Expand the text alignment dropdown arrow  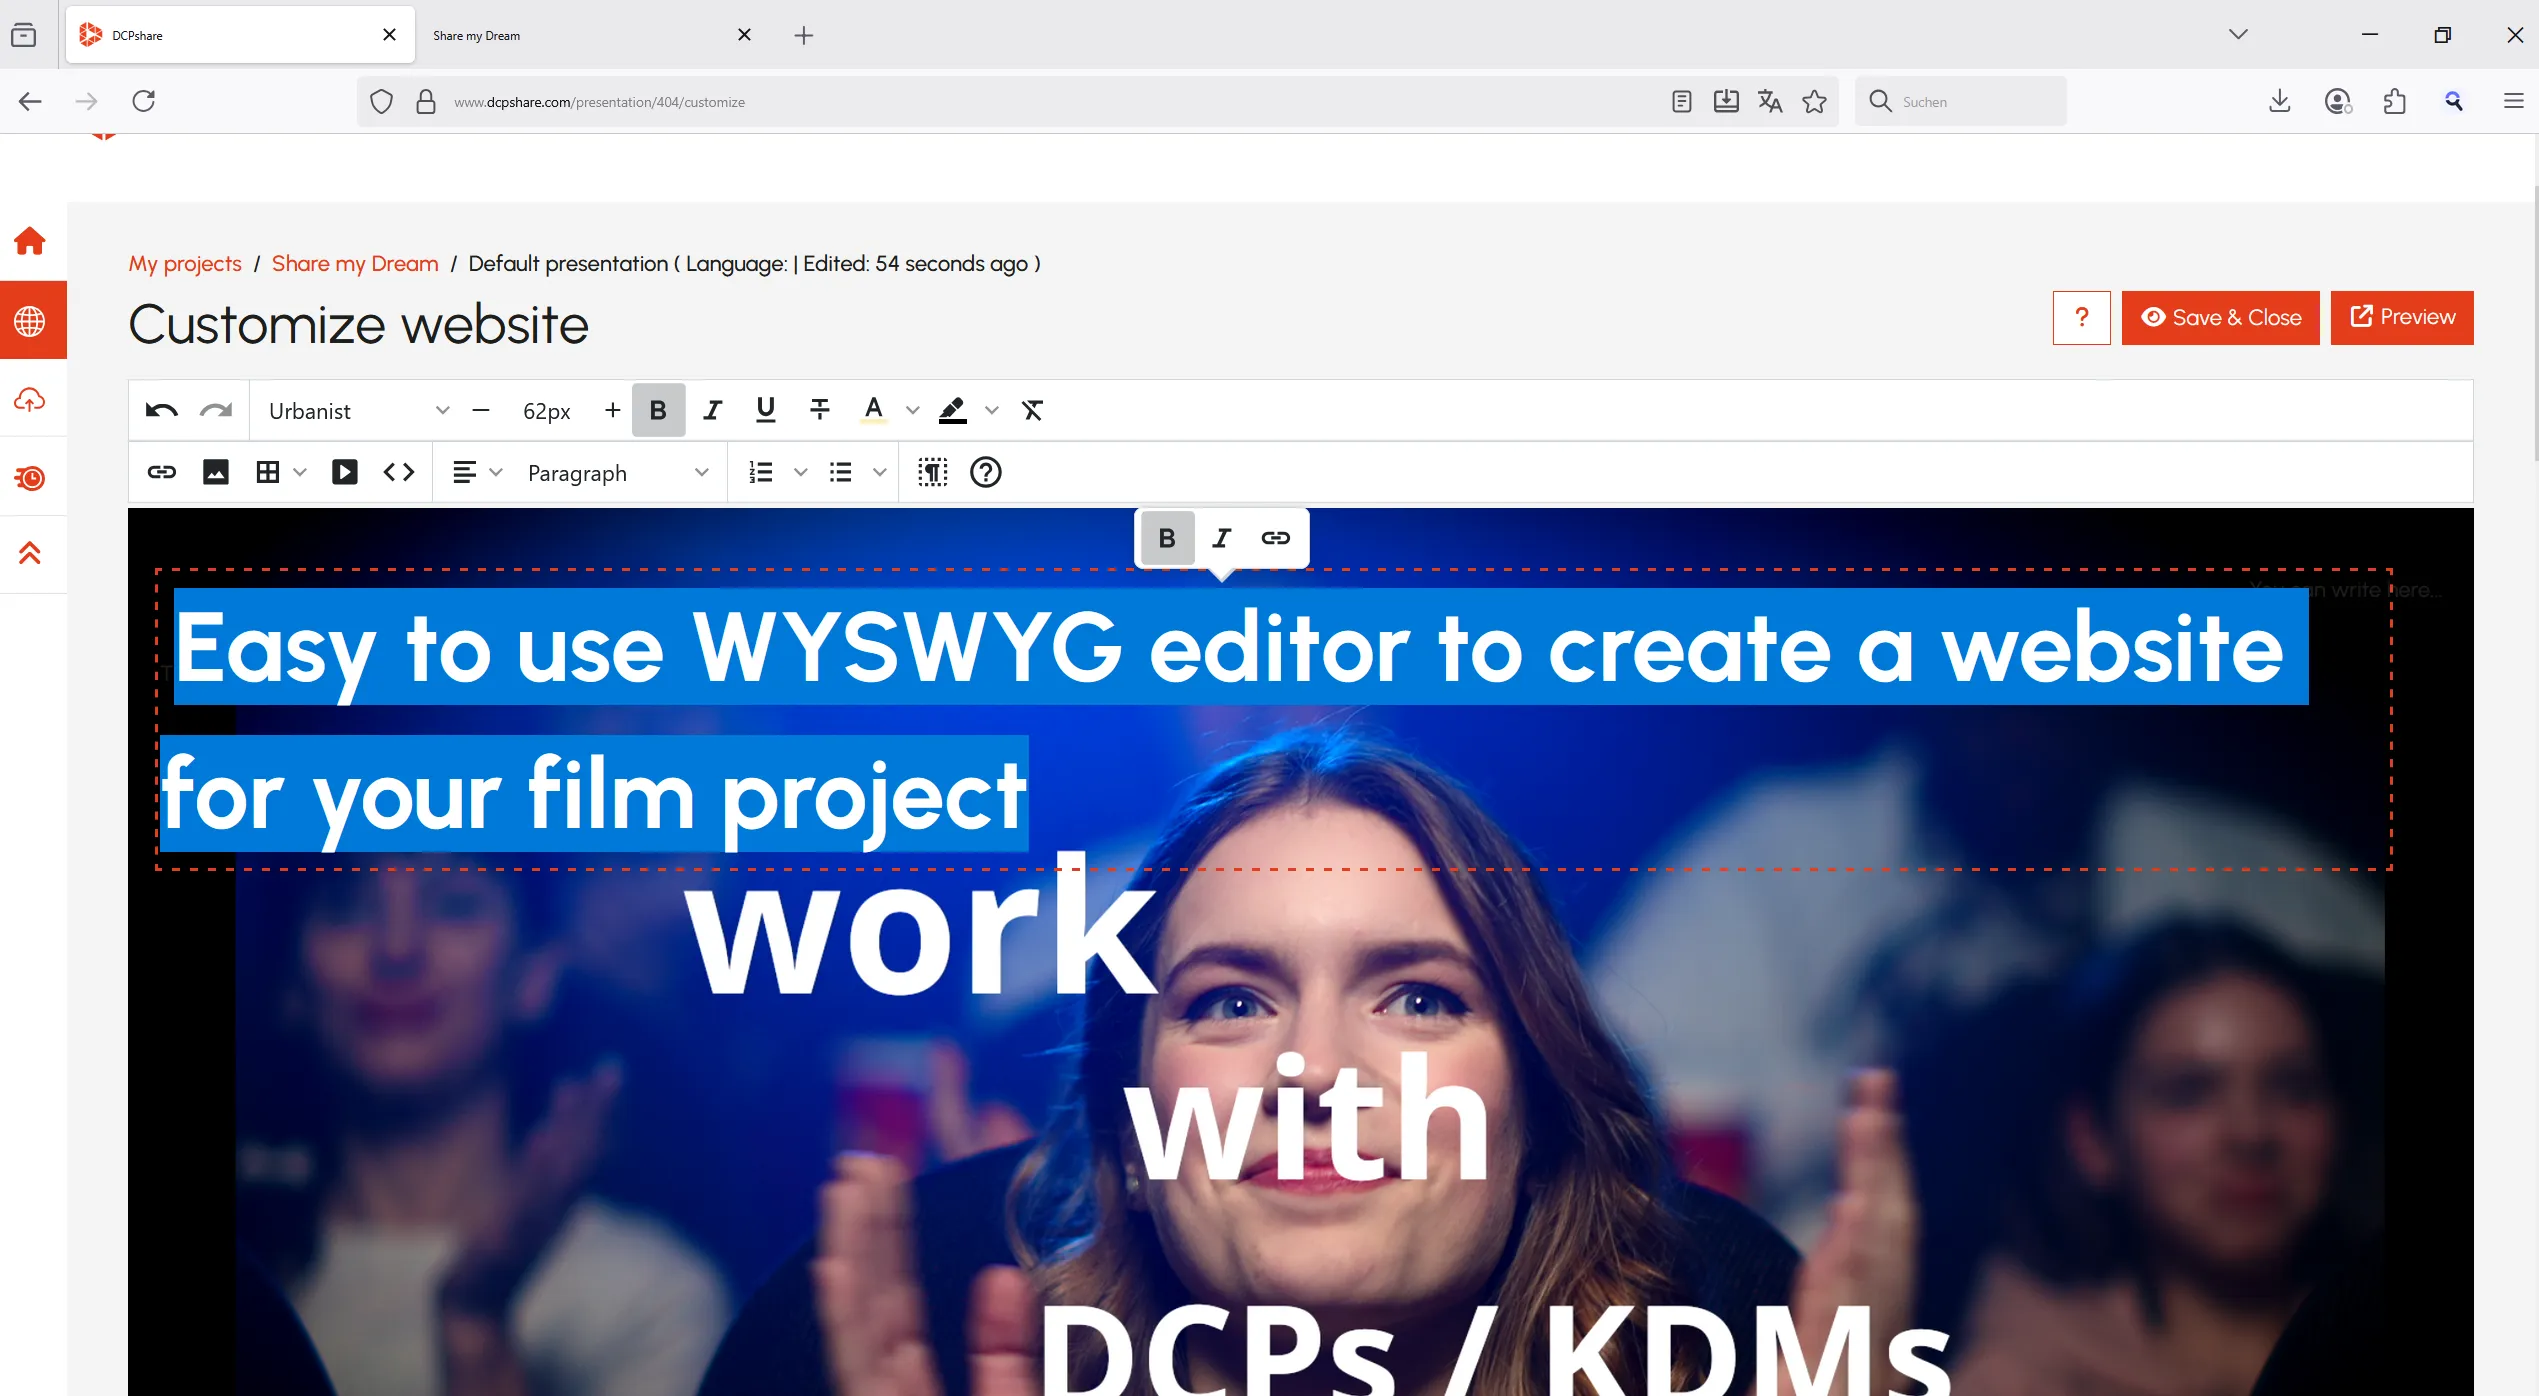(x=496, y=472)
